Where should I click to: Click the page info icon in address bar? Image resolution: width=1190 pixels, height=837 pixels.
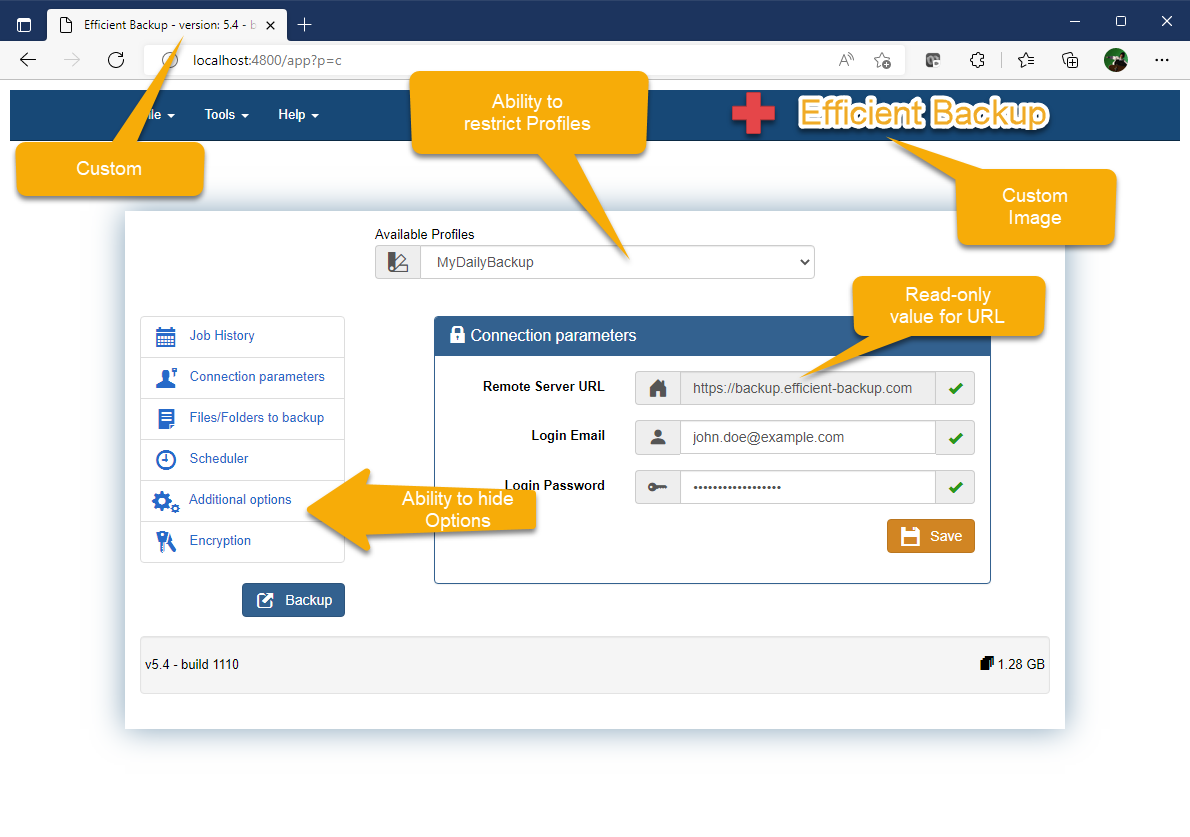point(169,60)
